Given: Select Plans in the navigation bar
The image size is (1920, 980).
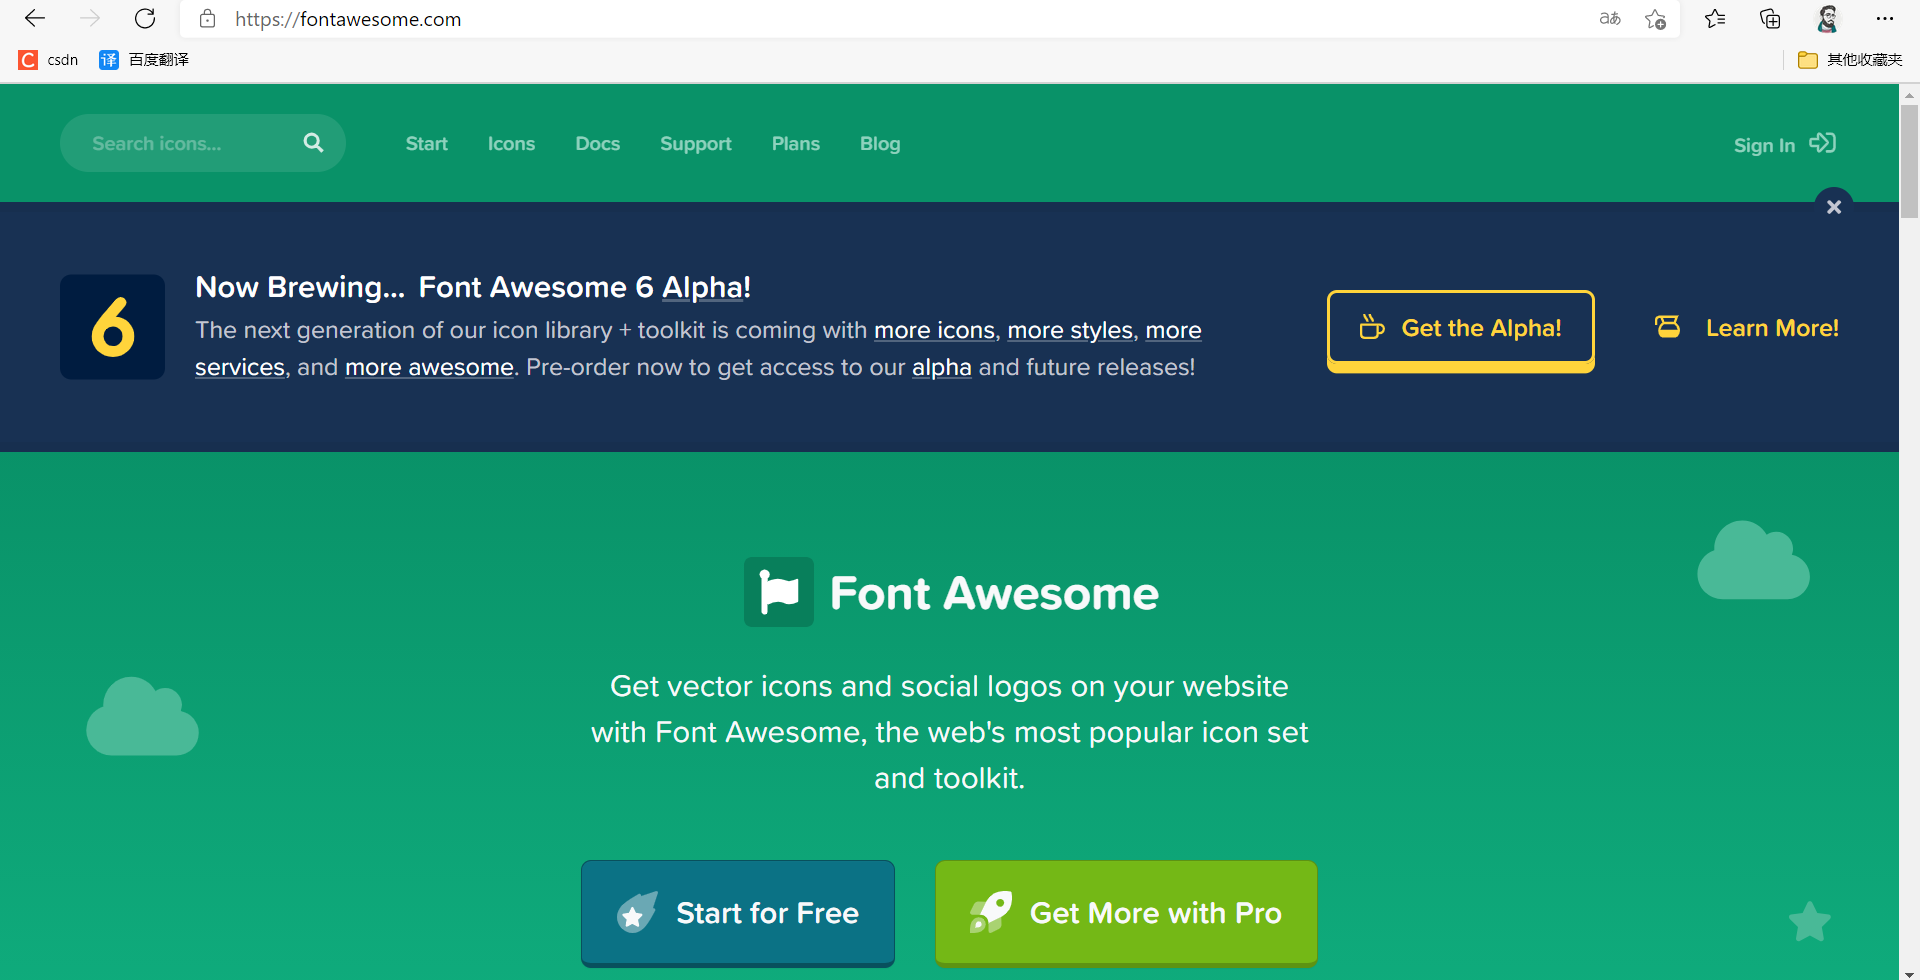Looking at the screenshot, I should coord(795,143).
